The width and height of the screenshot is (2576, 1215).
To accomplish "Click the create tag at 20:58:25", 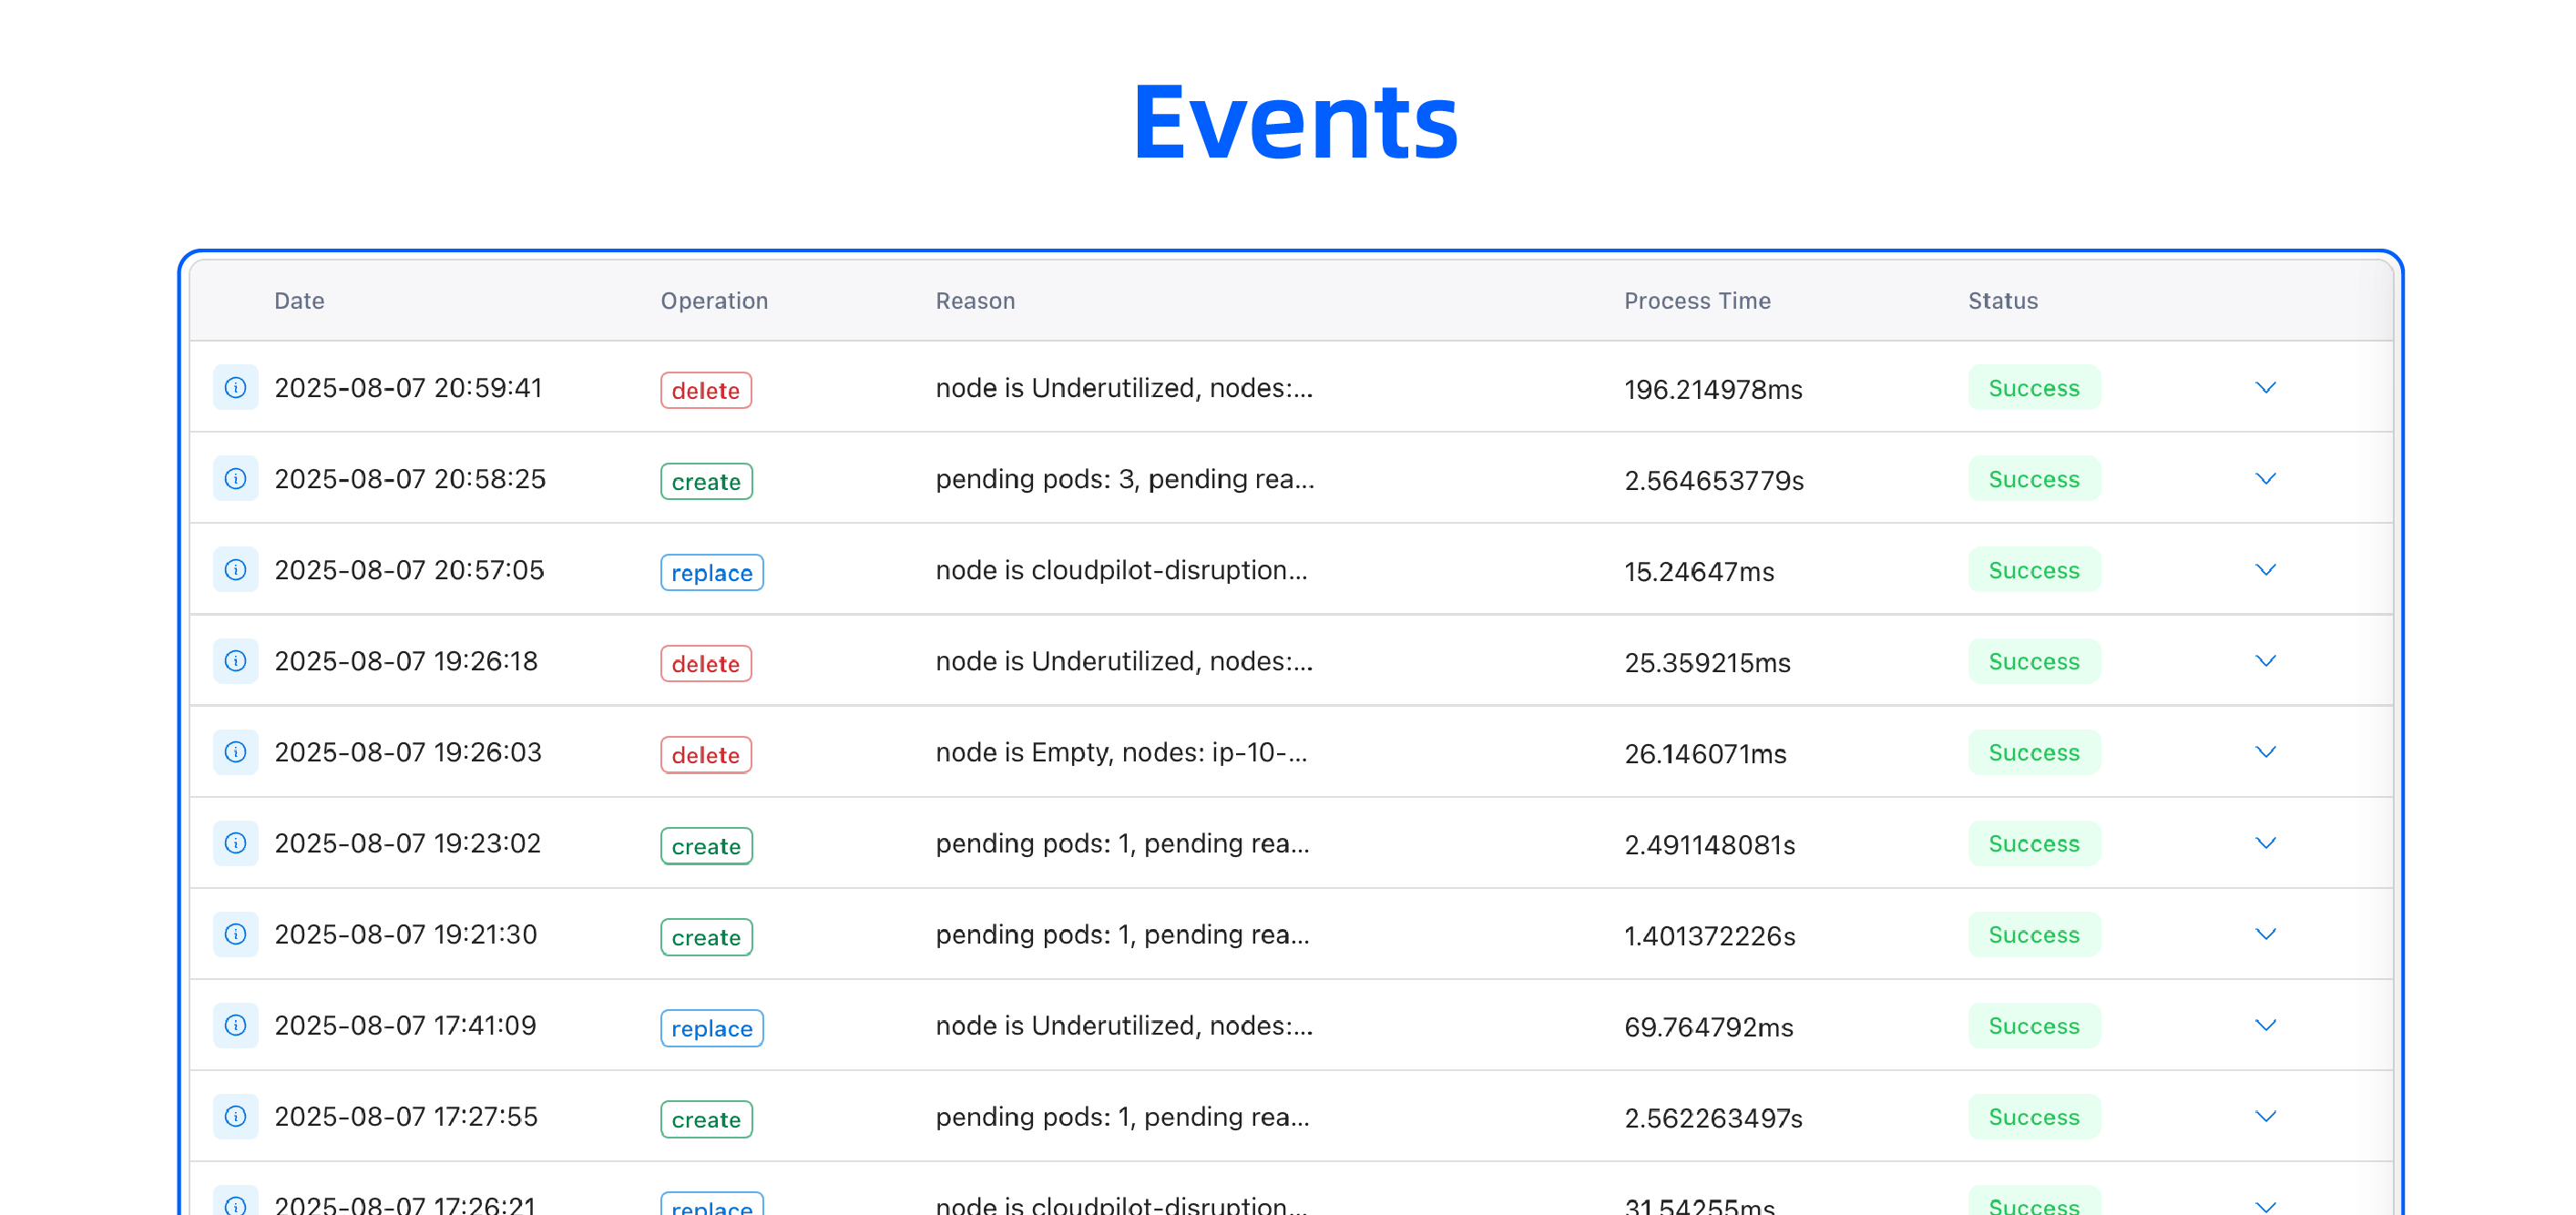I will 705,481.
